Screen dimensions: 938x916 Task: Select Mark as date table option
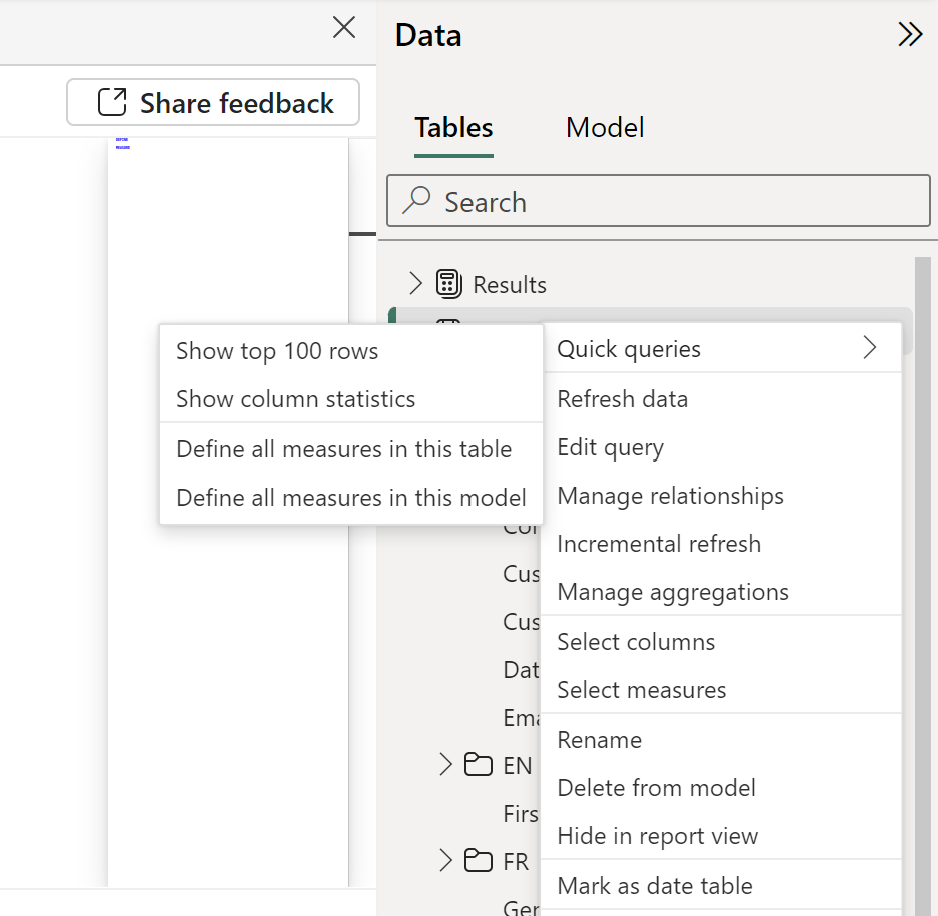click(x=655, y=885)
